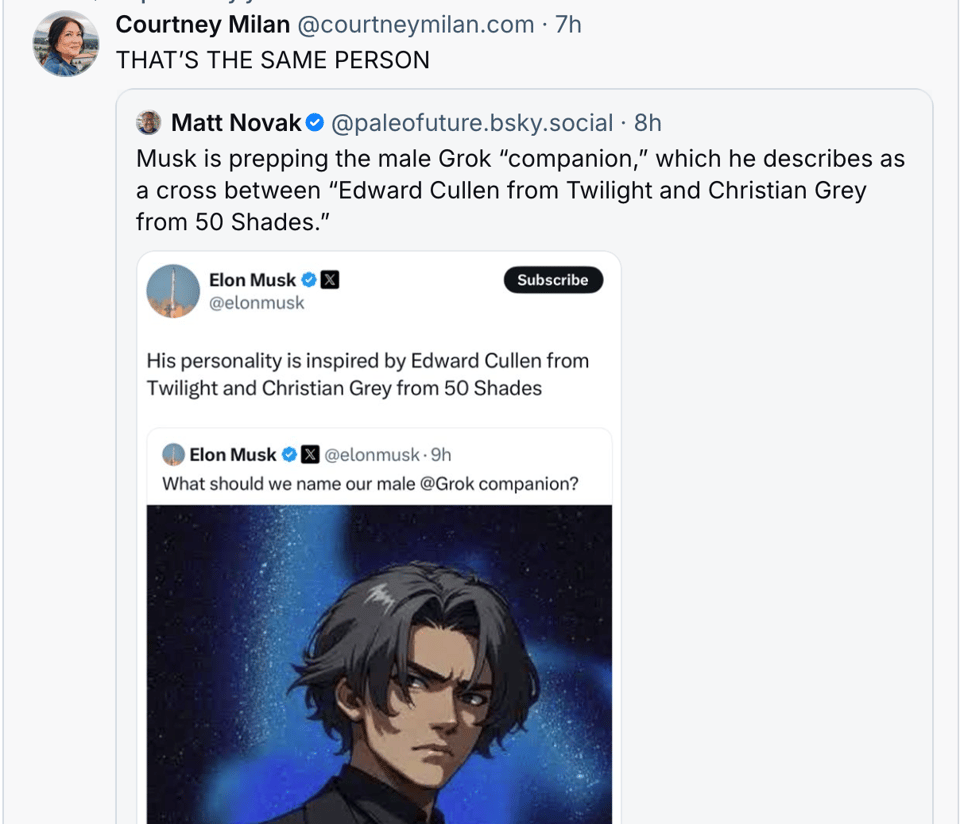Click Courtney Milan's profile avatar
This screenshot has width=960, height=824.
click(66, 44)
